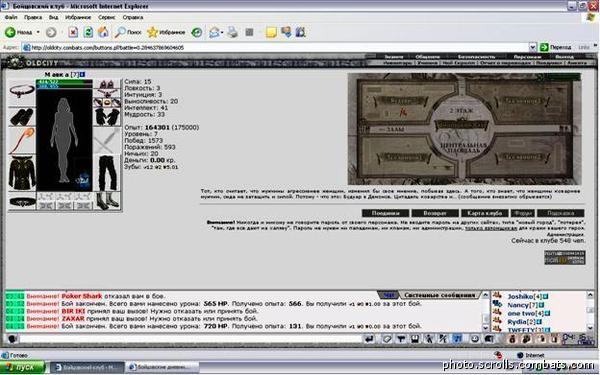Click the Карта клуба button
The height and width of the screenshot is (375, 600).
pos(484,213)
